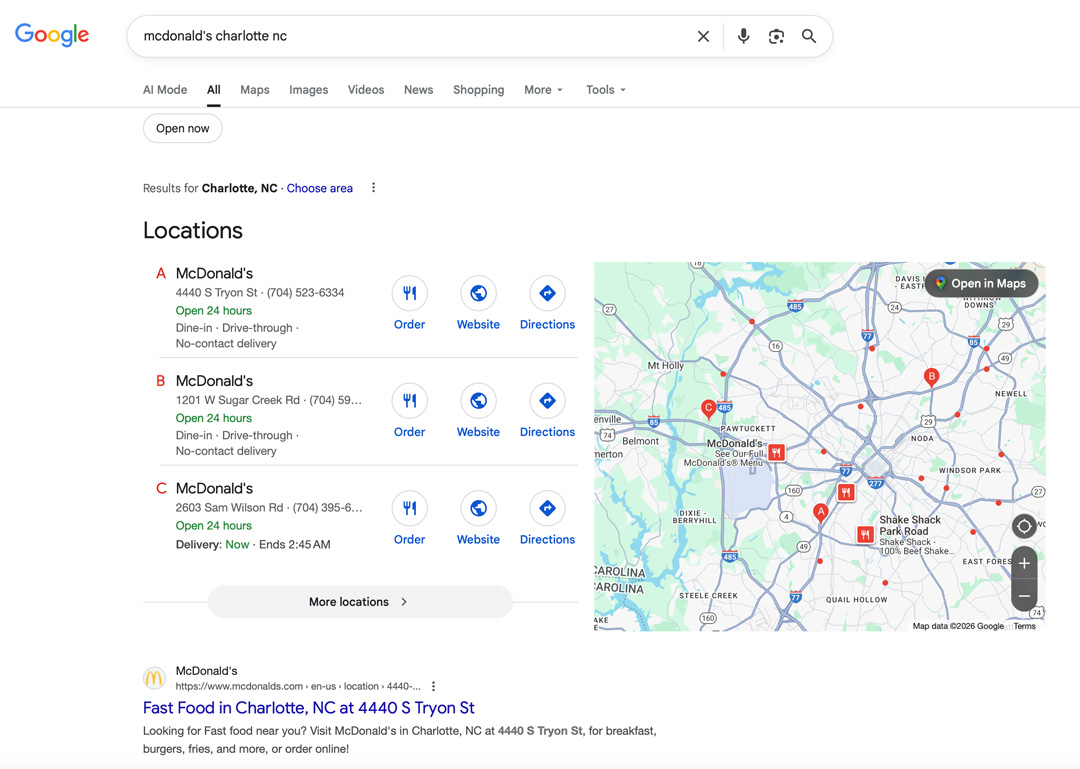
Task: Click the Directions icon for location C
Action: 547,508
